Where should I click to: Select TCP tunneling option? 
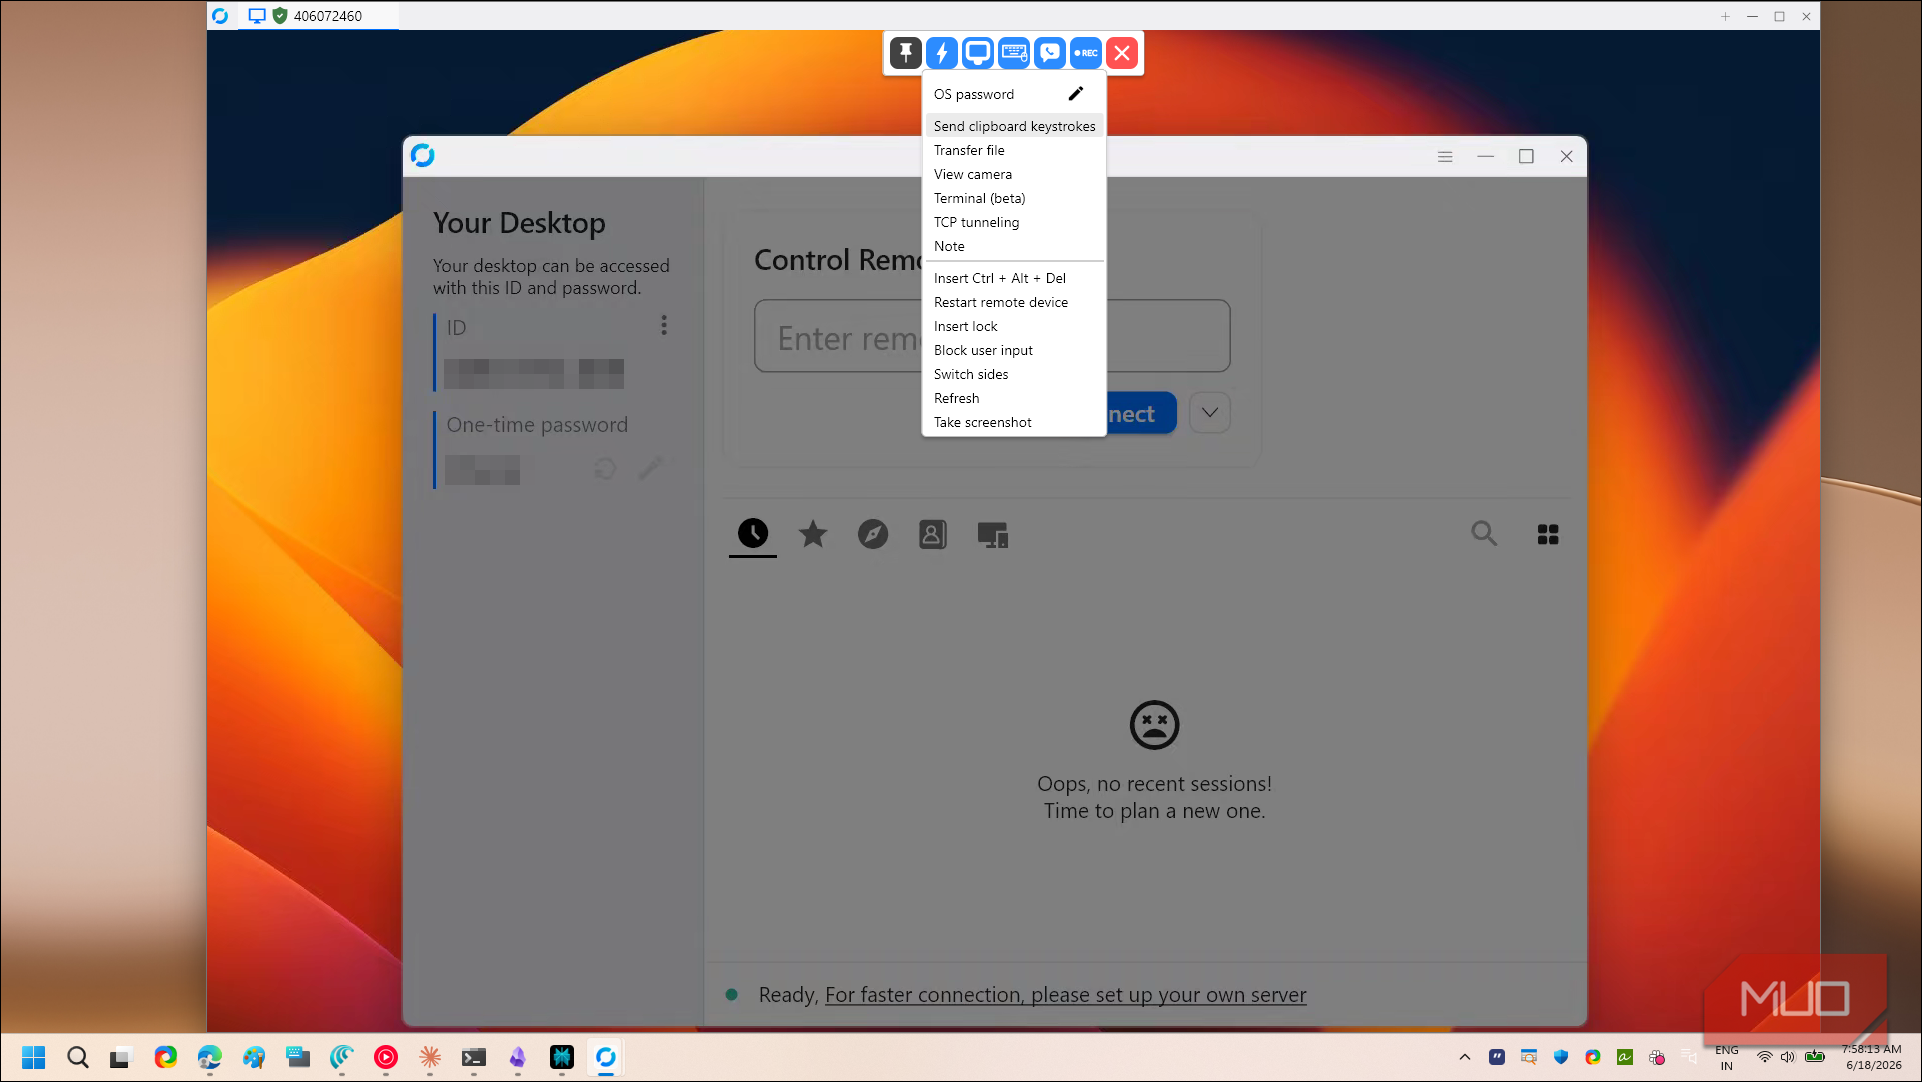point(1014,222)
